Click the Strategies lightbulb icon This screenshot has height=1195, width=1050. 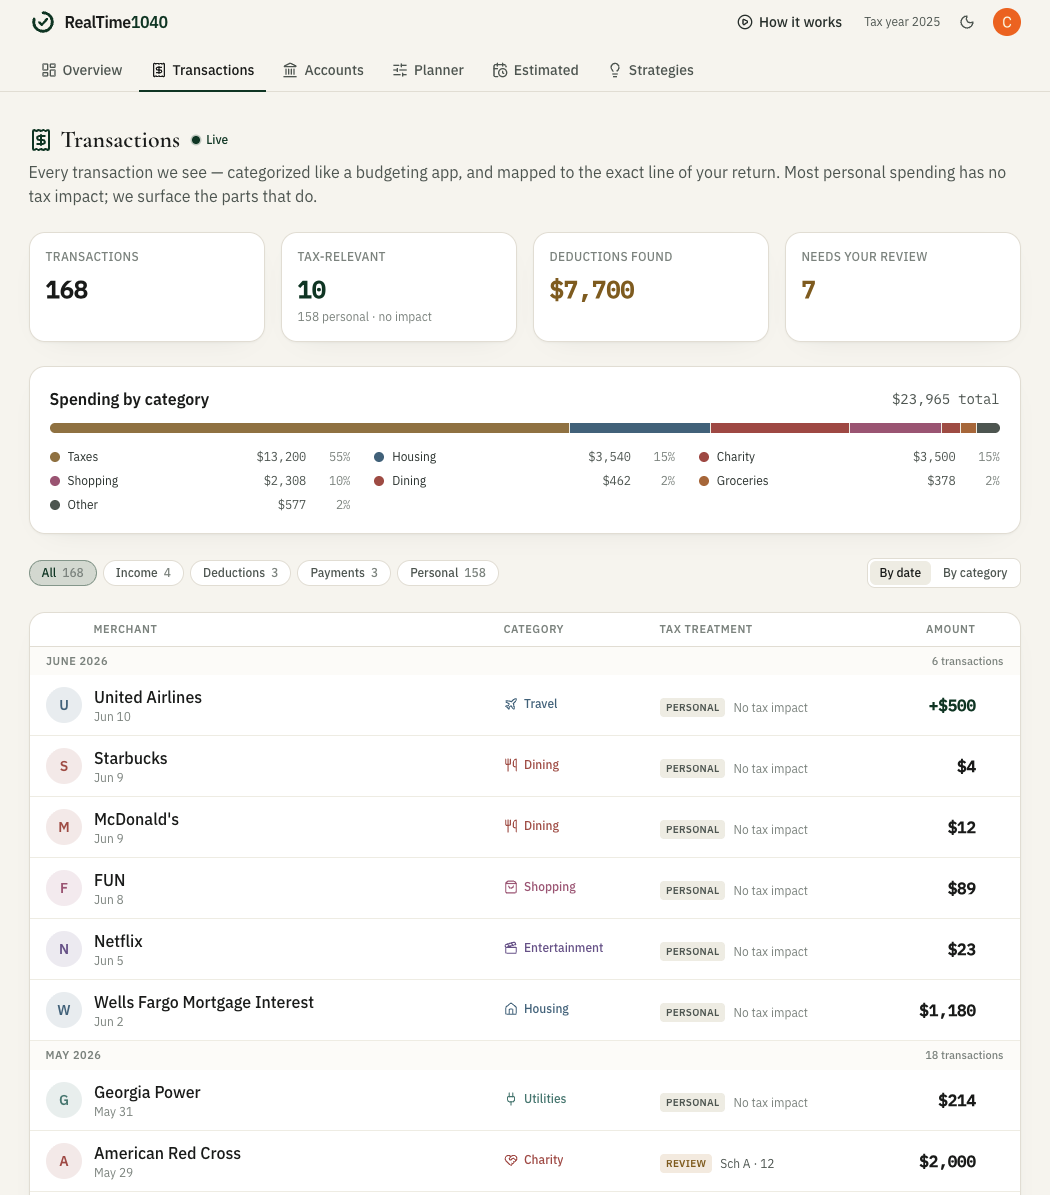615,70
